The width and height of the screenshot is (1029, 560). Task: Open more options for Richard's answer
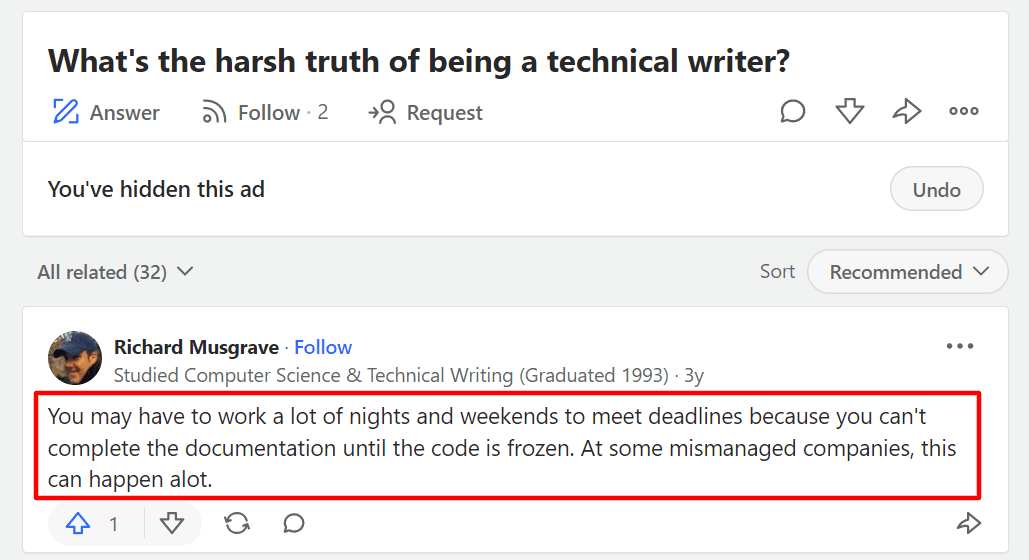[x=959, y=347]
